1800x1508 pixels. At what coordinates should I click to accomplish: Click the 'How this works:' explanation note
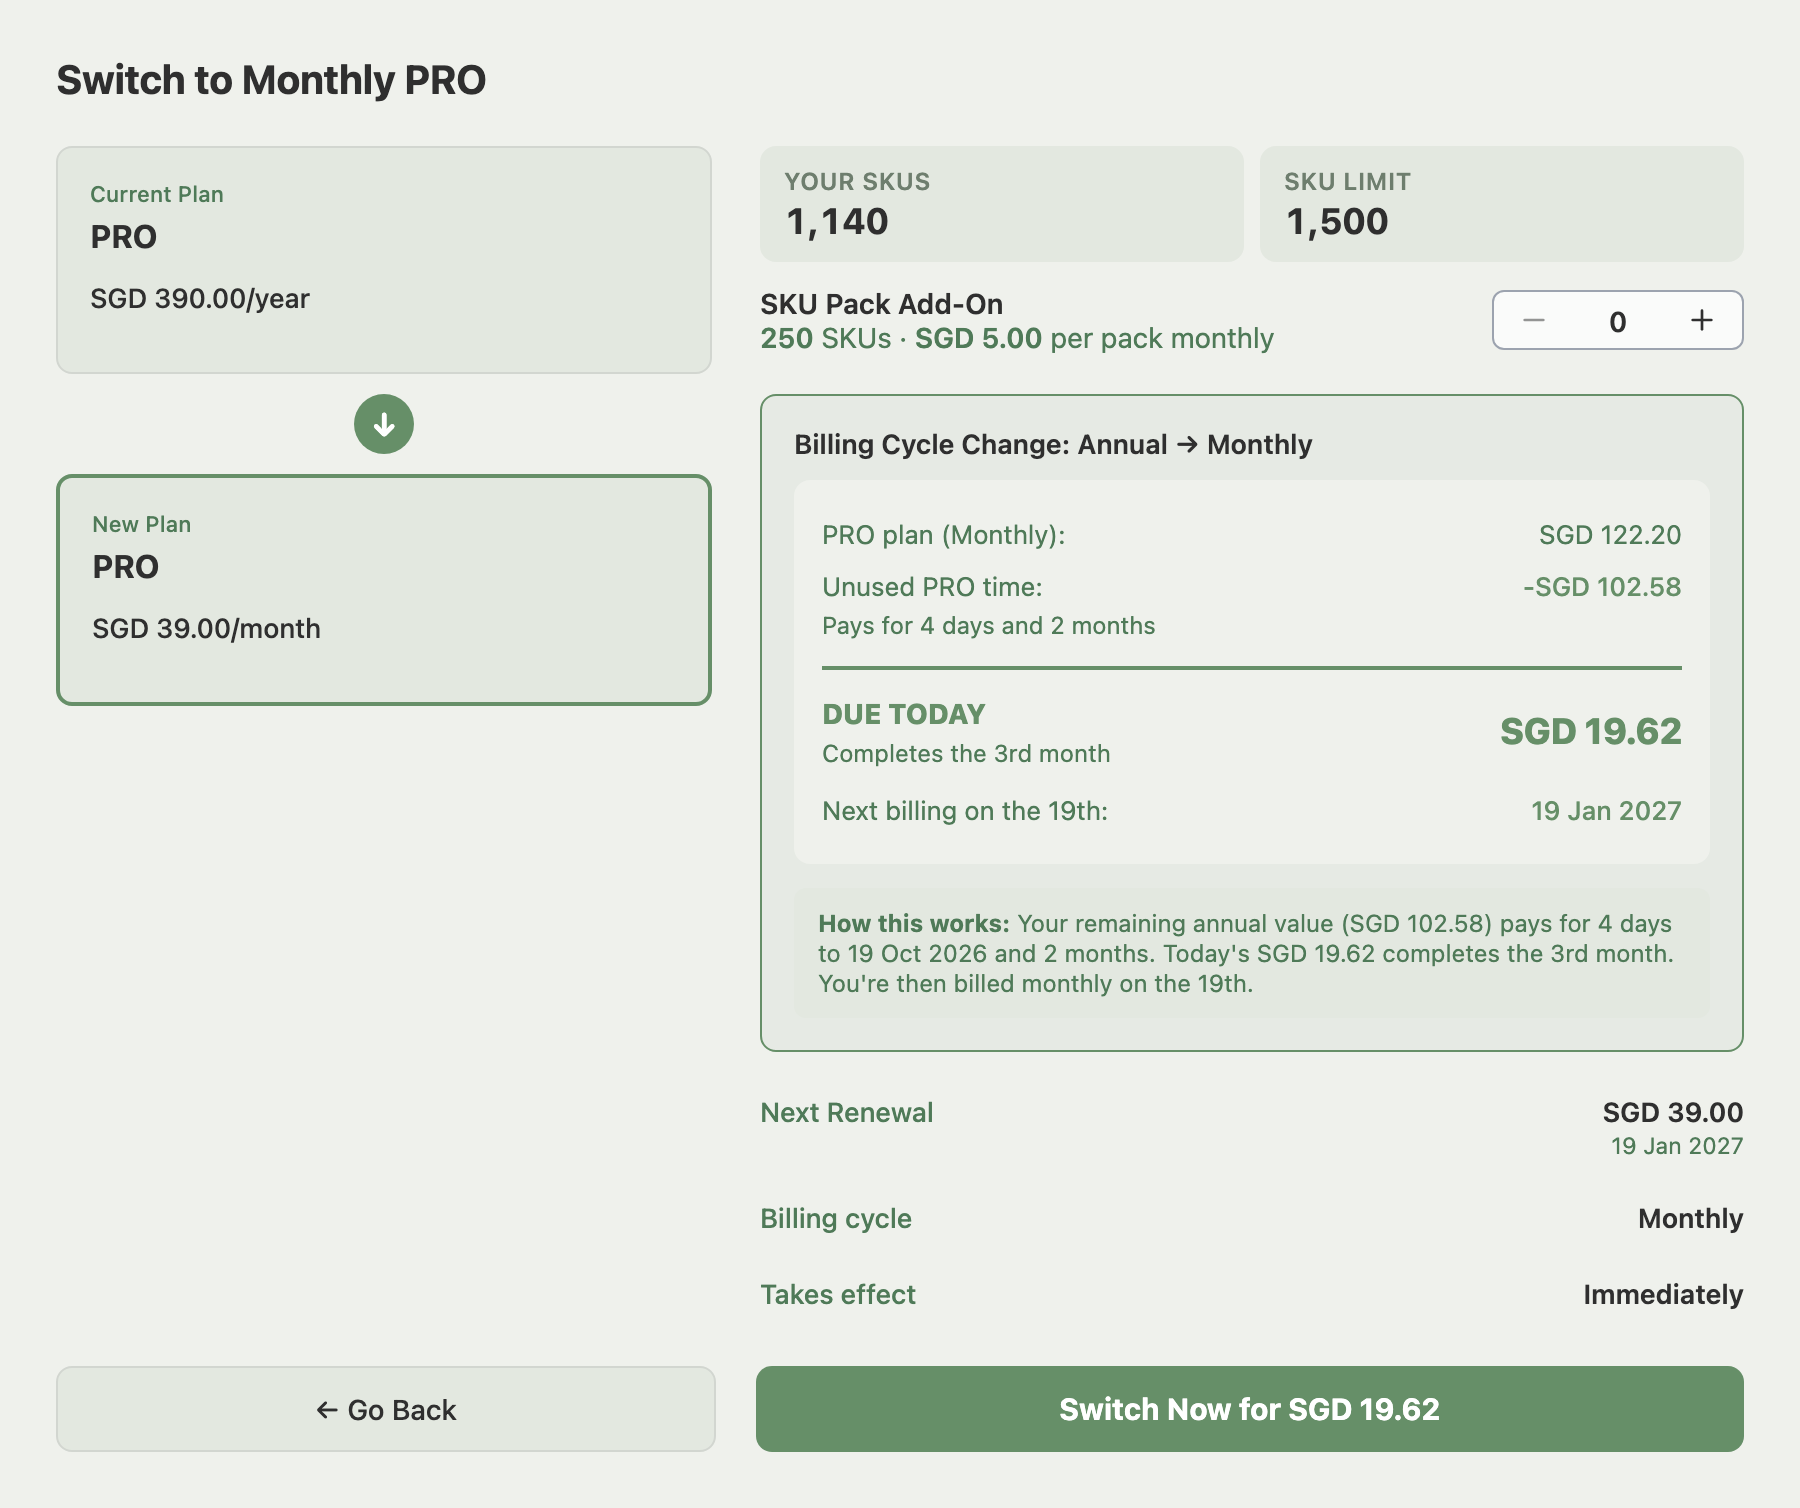click(x=1252, y=954)
